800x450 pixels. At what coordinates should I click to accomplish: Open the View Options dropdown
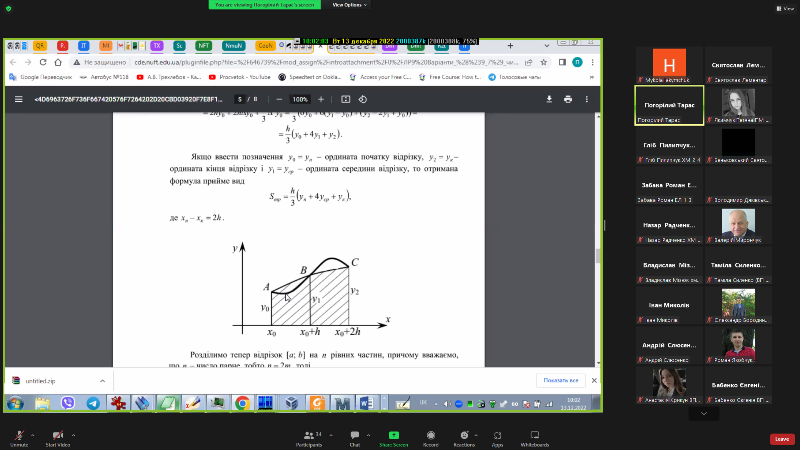(x=349, y=5)
